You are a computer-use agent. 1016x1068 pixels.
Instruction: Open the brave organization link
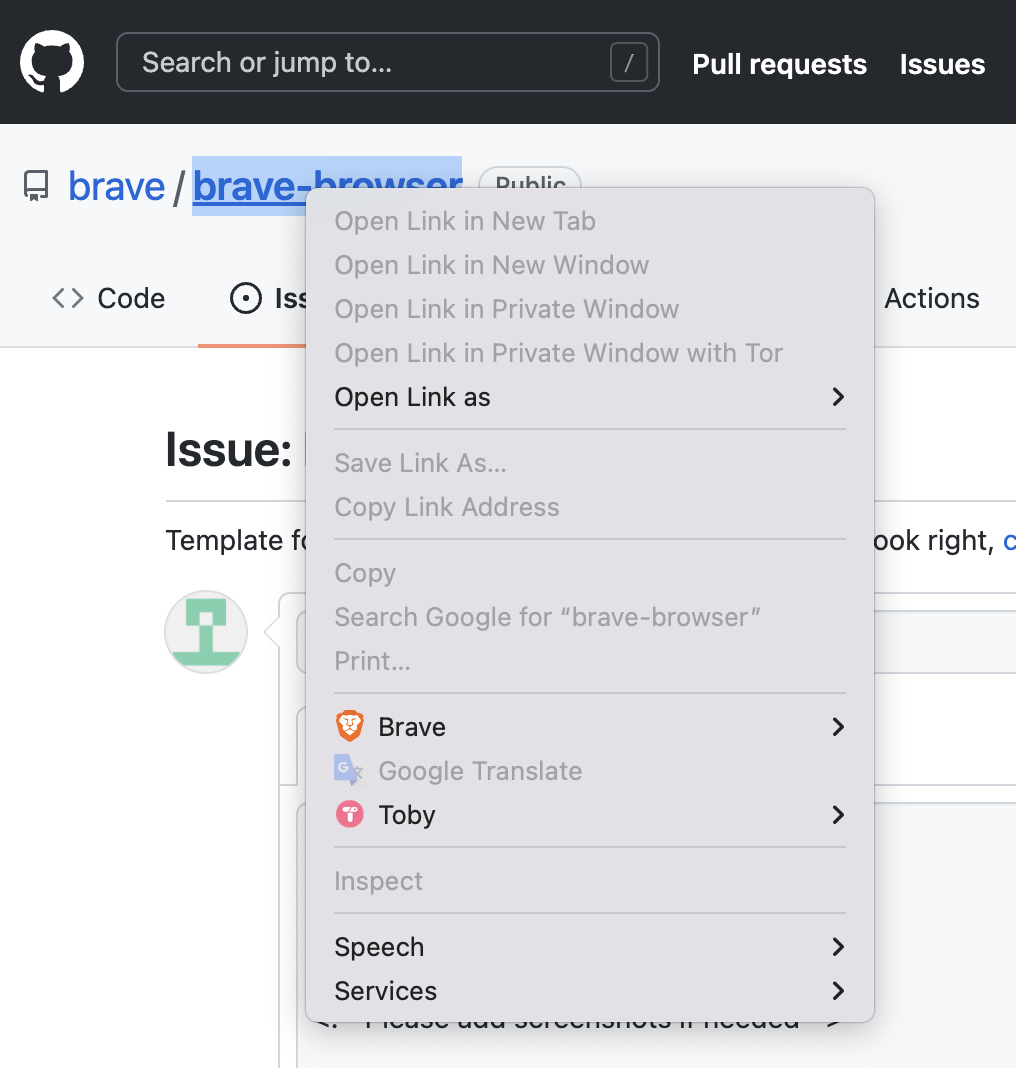117,185
